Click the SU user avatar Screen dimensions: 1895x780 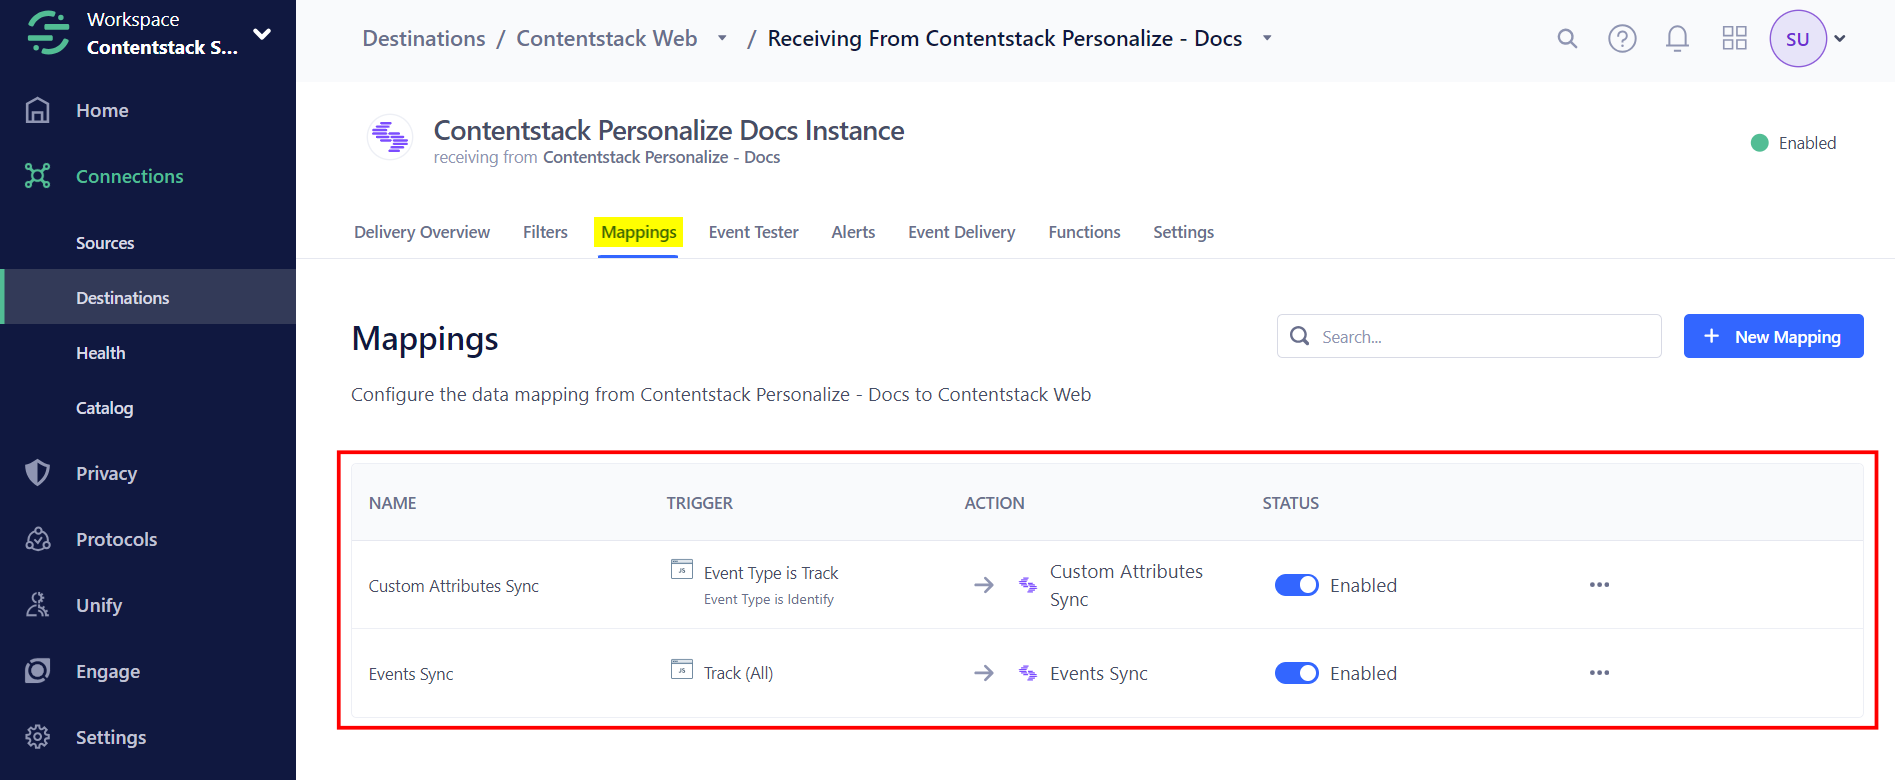click(1798, 39)
